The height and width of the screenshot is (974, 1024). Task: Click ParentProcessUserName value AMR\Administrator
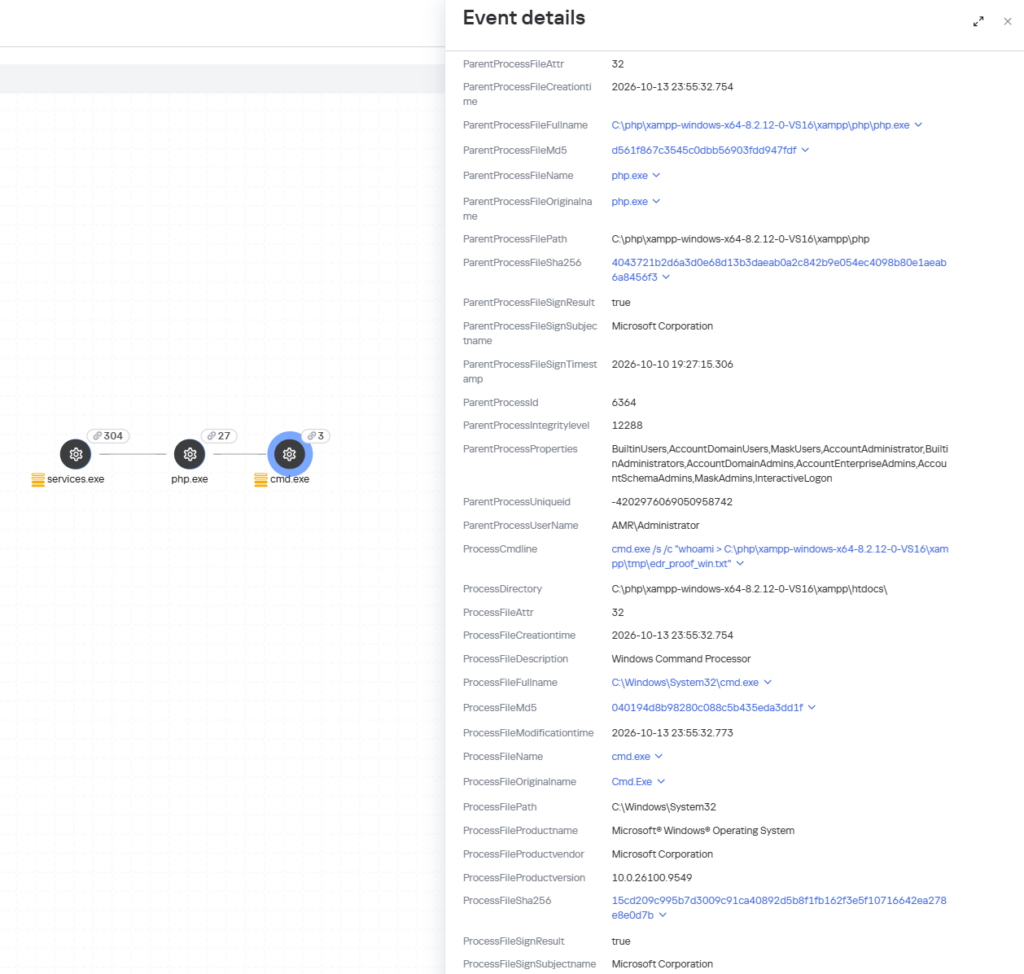655,526
